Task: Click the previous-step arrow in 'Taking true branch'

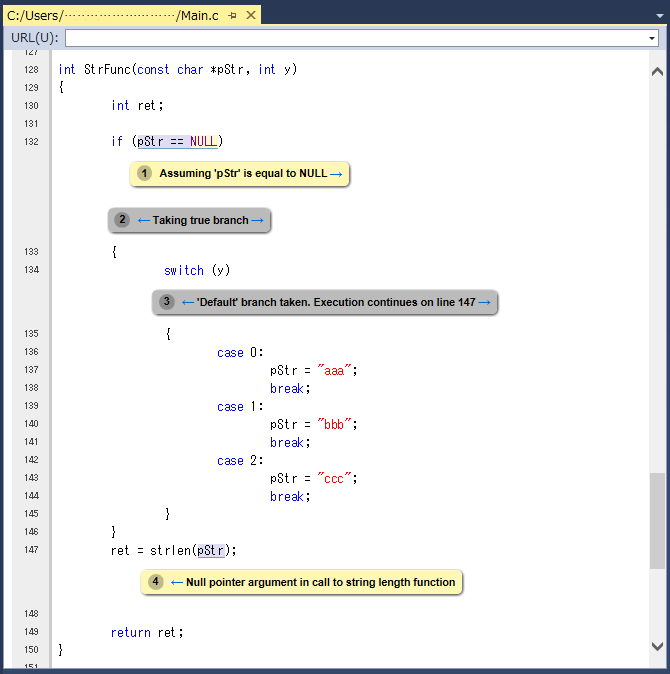Action: (143, 220)
